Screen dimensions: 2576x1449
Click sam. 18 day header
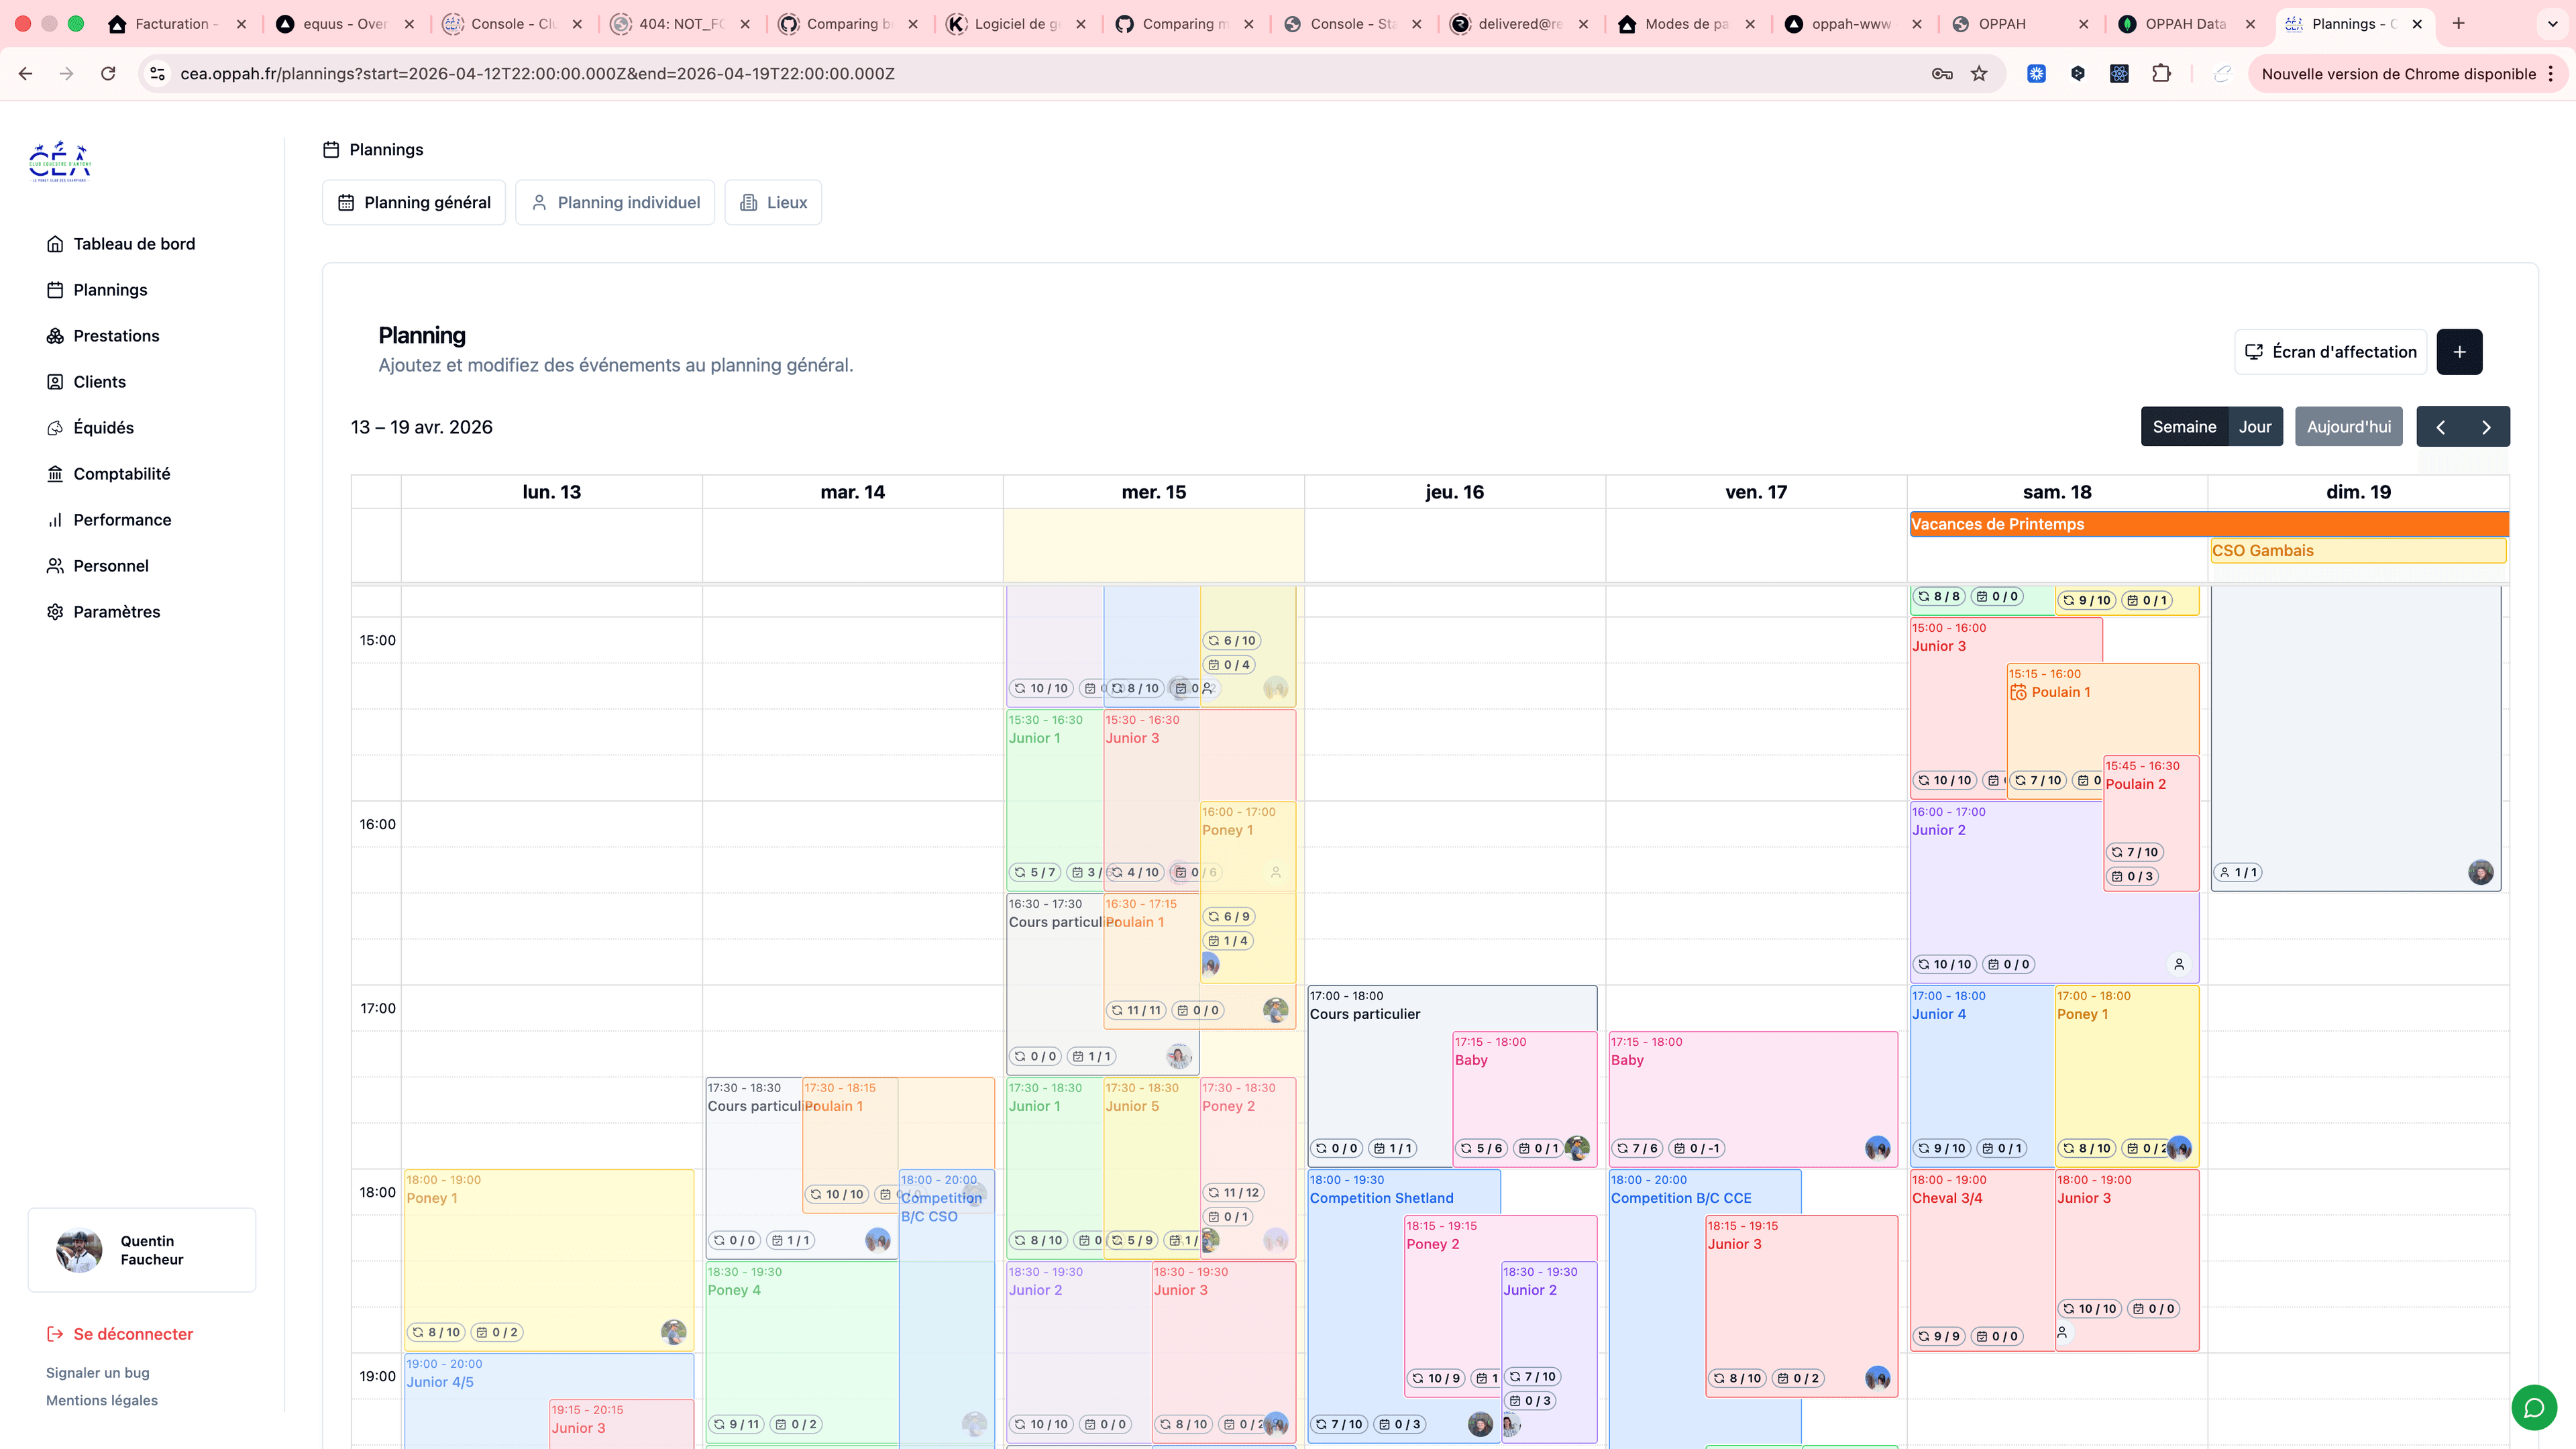[x=2057, y=492]
